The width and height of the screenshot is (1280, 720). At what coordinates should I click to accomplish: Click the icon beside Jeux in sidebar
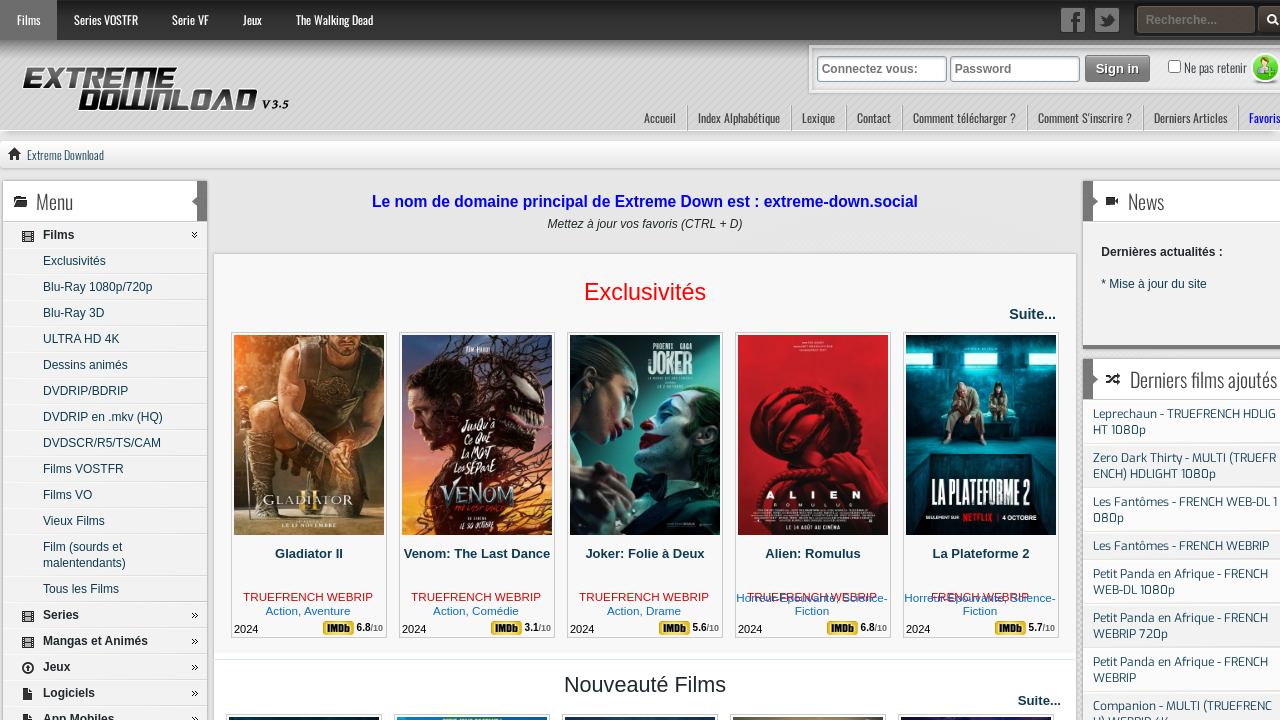pyautogui.click(x=28, y=667)
